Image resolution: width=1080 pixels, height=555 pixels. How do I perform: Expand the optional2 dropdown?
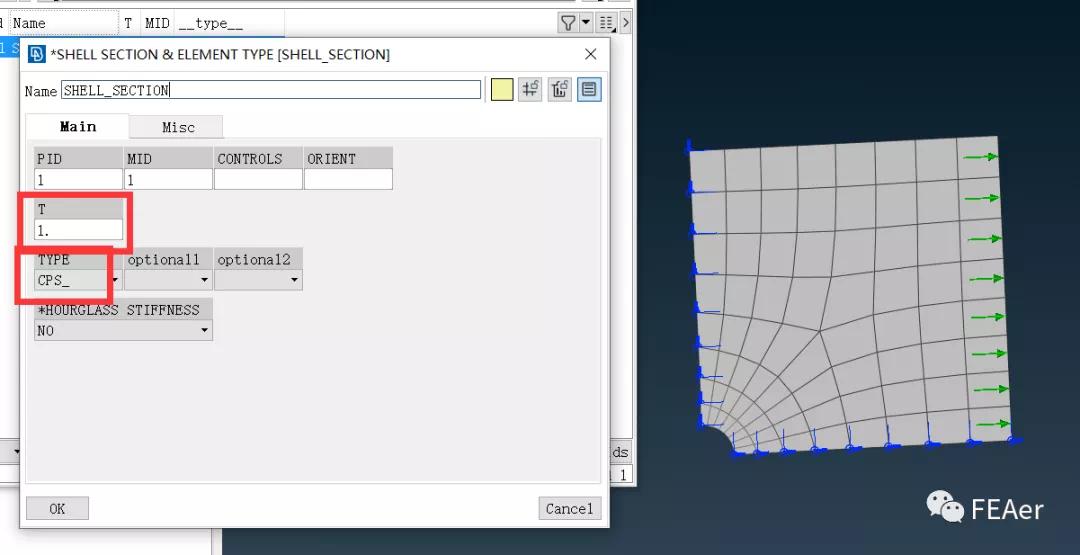(x=258, y=280)
